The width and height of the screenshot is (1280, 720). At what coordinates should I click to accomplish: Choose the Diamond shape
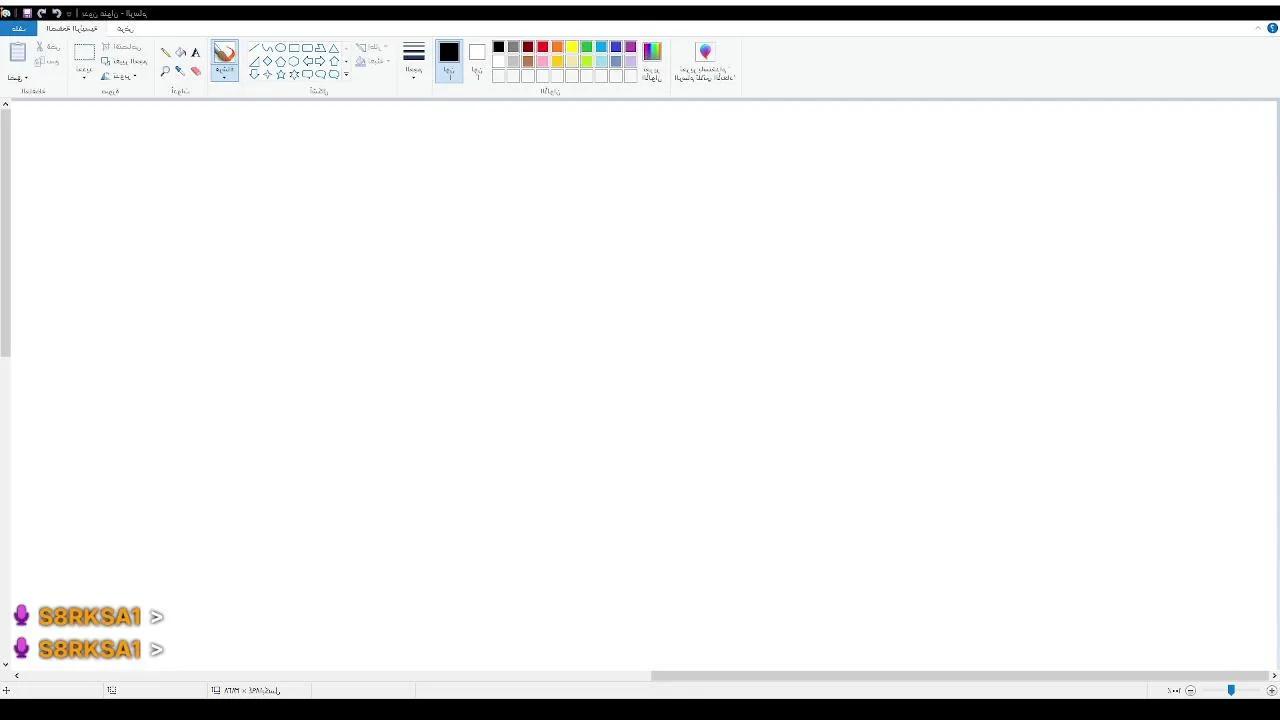267,61
